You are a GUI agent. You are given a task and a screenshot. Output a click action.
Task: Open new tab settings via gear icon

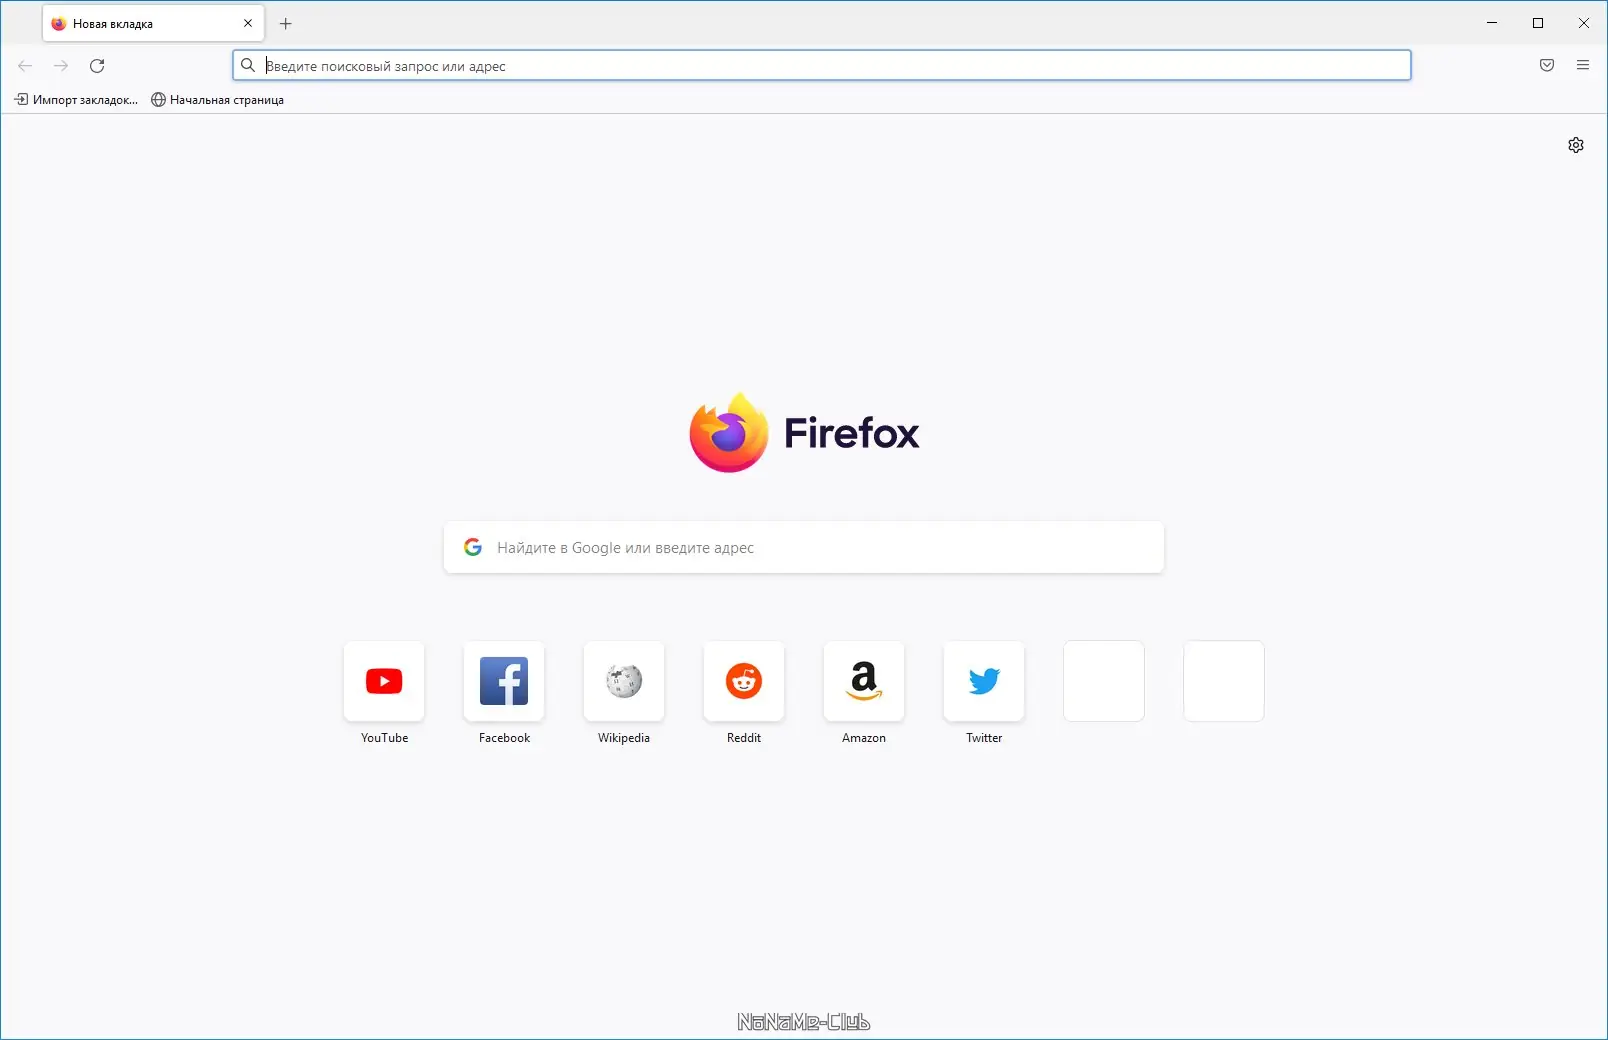point(1576,145)
